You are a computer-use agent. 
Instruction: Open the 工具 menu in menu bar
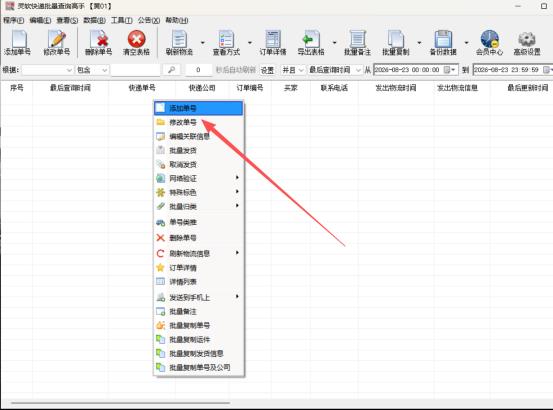tap(121, 20)
